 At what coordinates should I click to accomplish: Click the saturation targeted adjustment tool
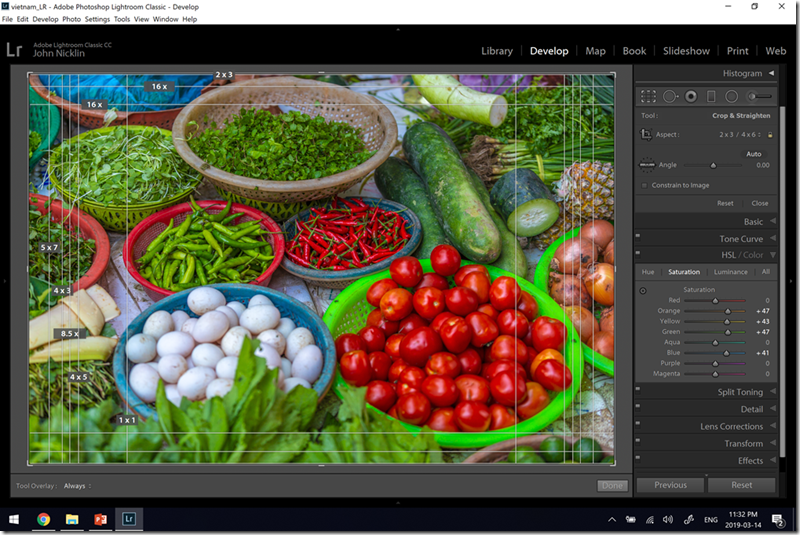pos(643,290)
